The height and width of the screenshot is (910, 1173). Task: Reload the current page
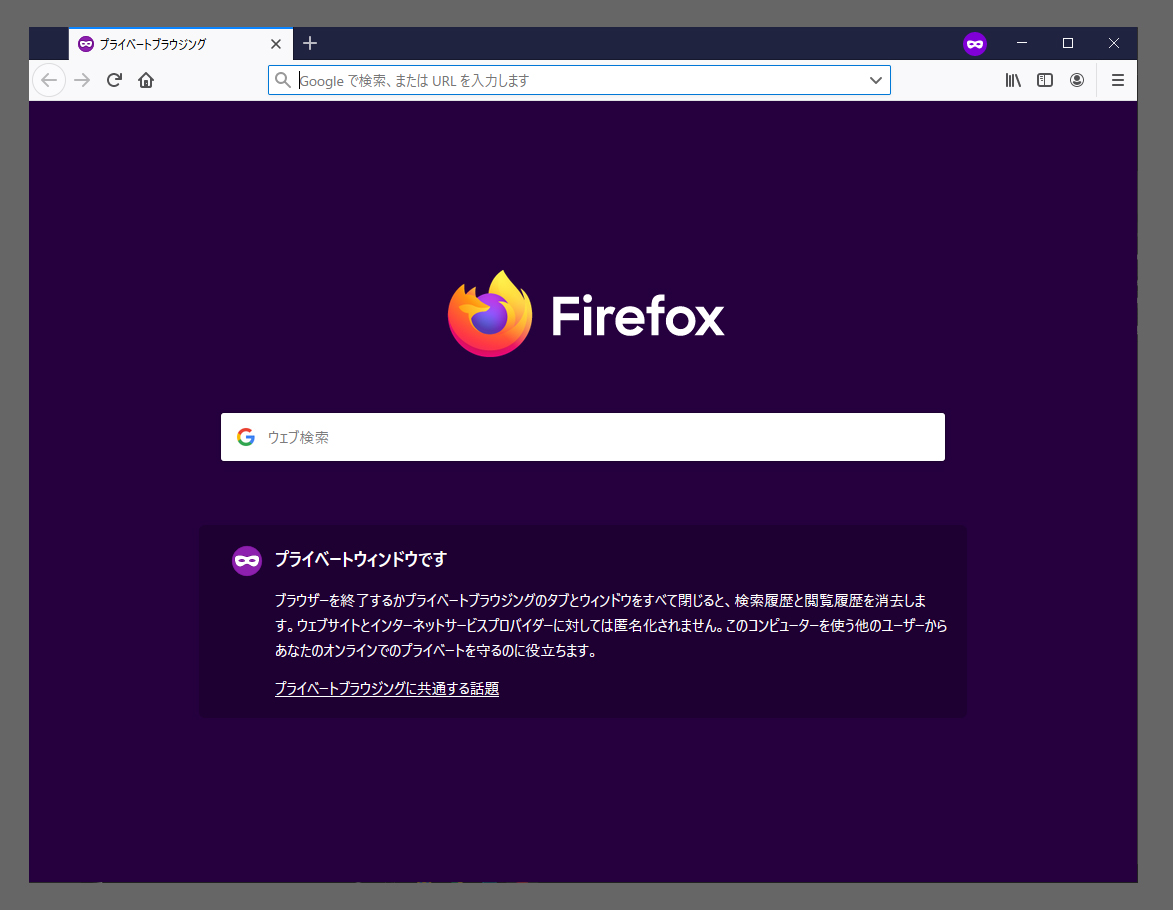[114, 80]
